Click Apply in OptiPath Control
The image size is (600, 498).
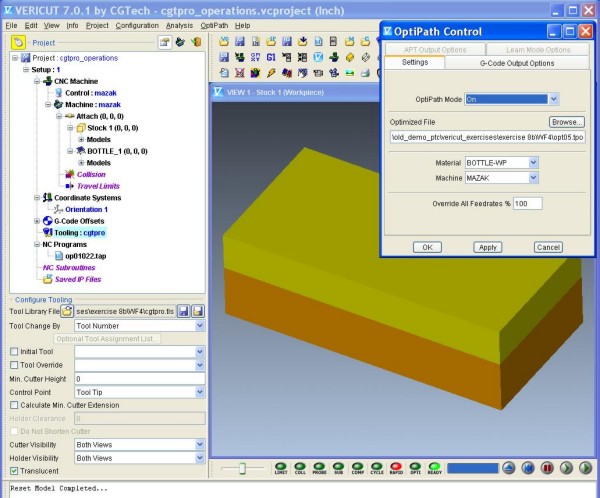point(488,247)
